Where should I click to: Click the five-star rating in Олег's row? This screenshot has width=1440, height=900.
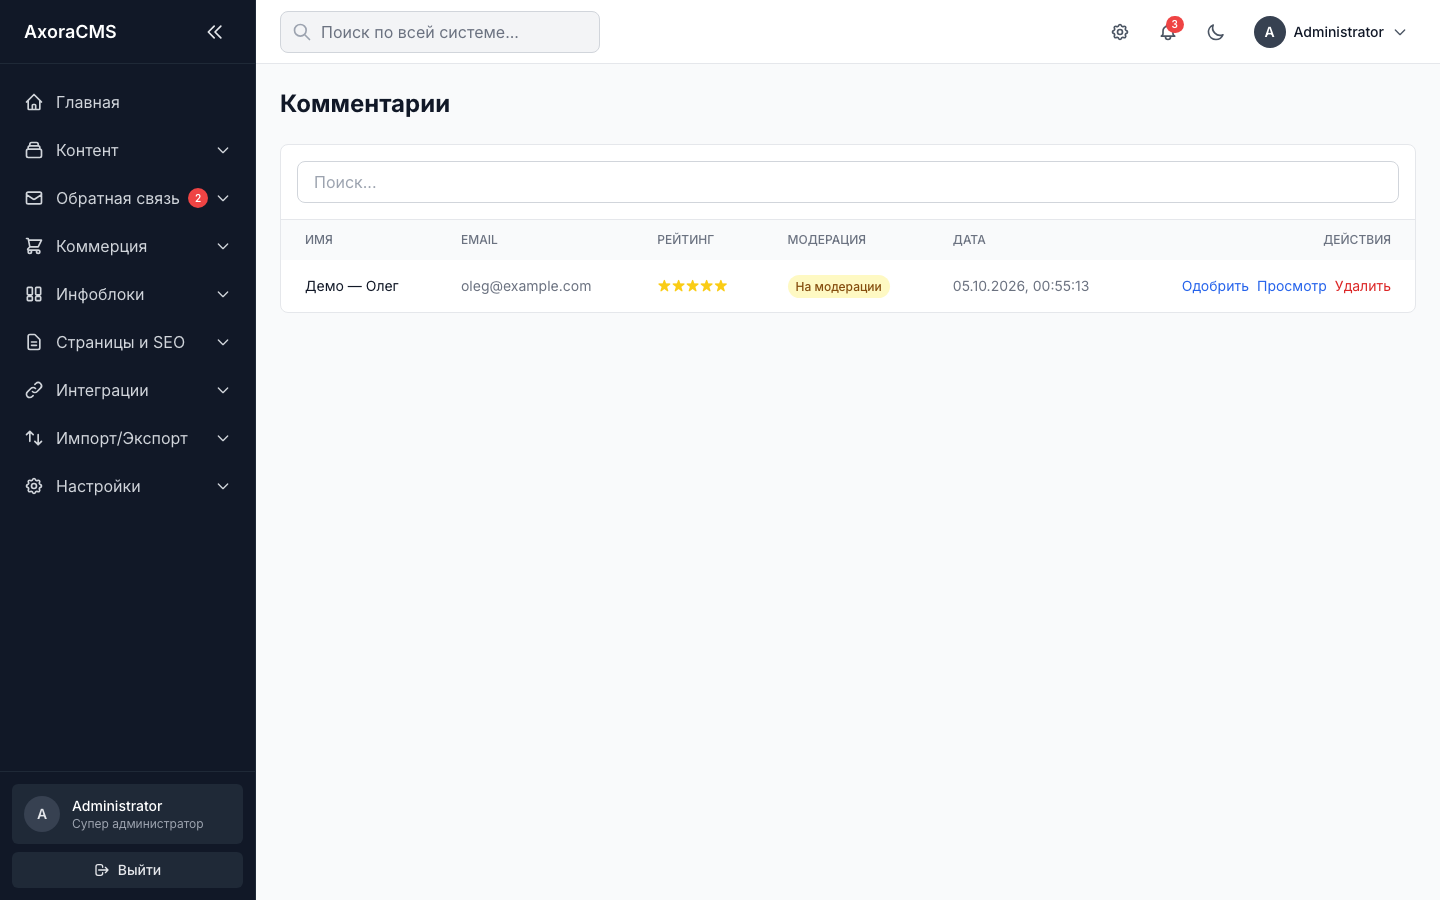pyautogui.click(x=692, y=286)
